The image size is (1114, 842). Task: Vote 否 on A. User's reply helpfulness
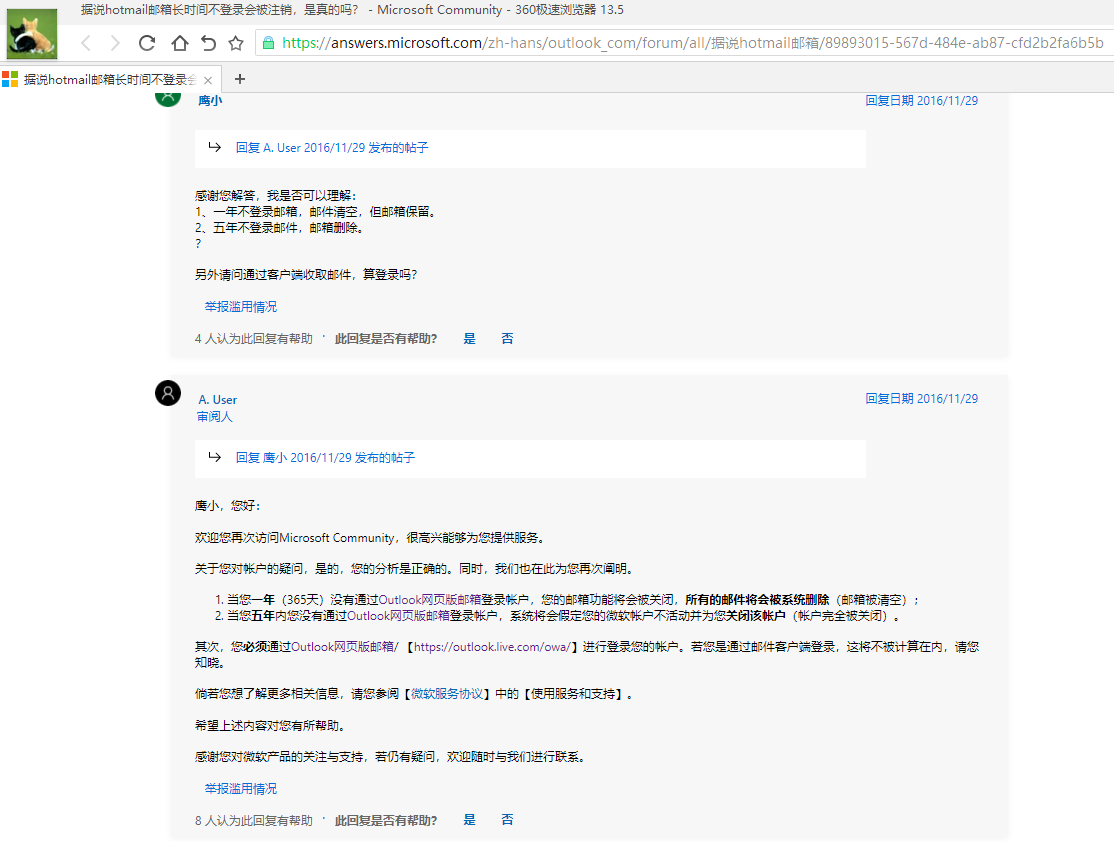[507, 820]
